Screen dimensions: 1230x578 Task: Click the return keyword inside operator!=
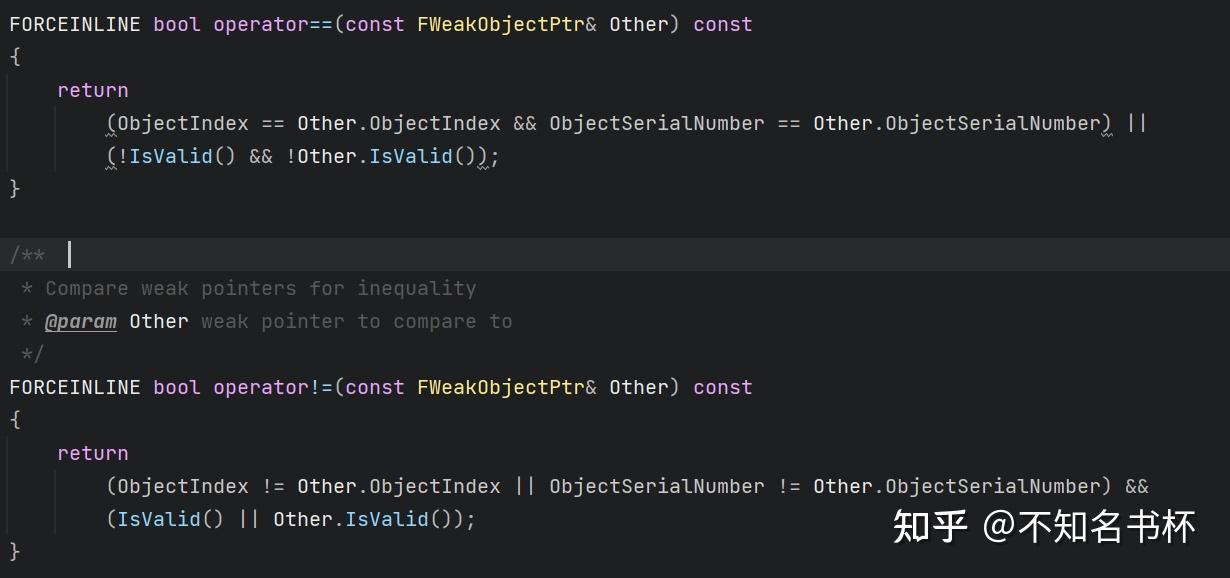(93, 453)
